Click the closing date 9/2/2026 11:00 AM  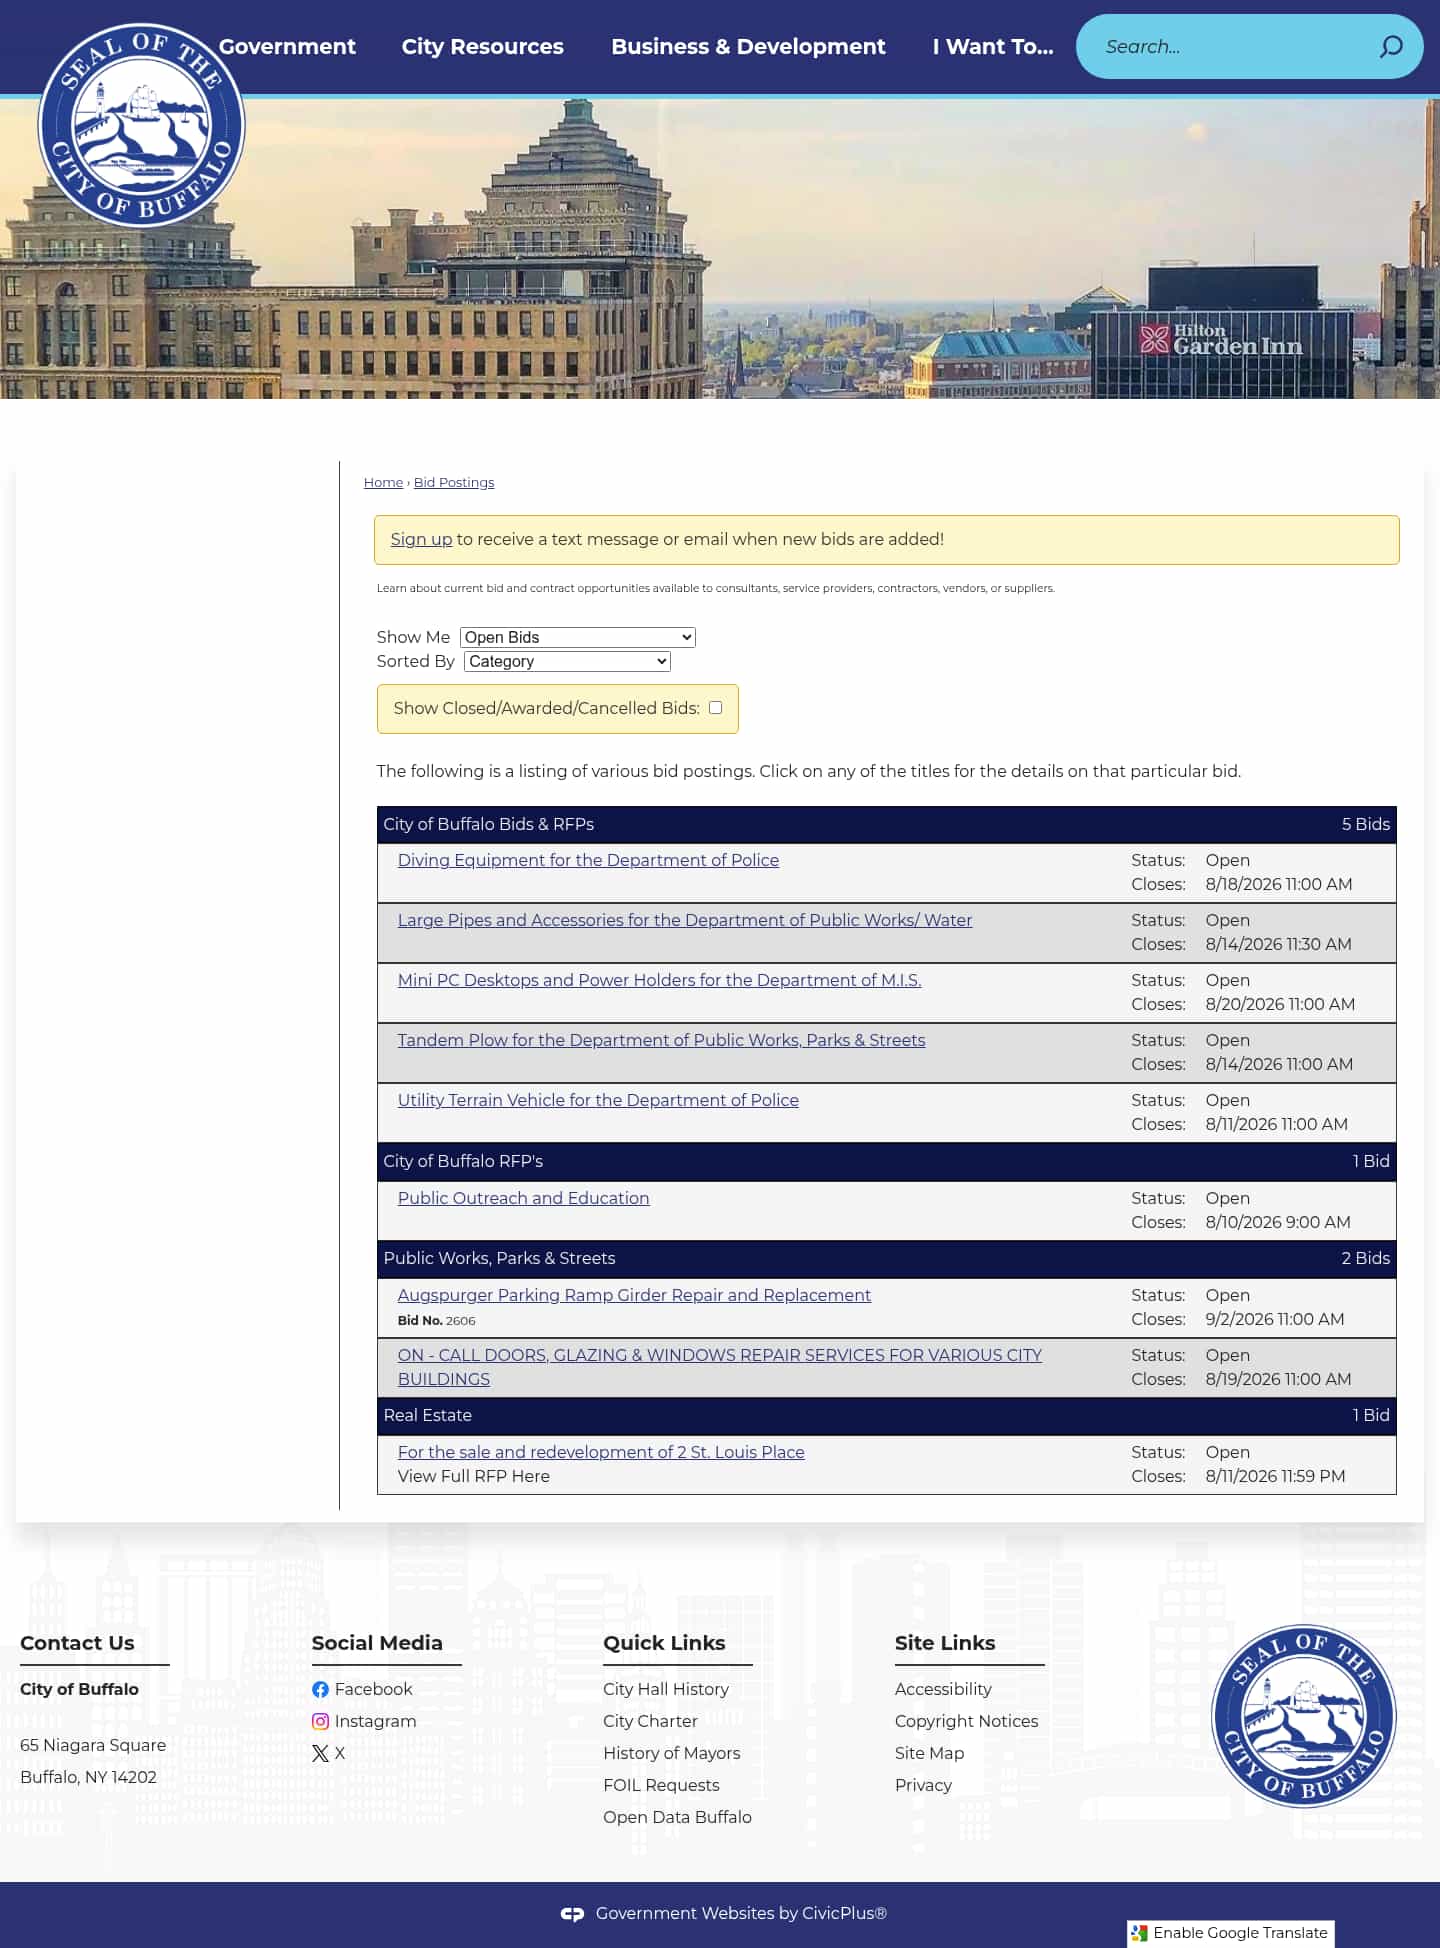click(x=1274, y=1319)
